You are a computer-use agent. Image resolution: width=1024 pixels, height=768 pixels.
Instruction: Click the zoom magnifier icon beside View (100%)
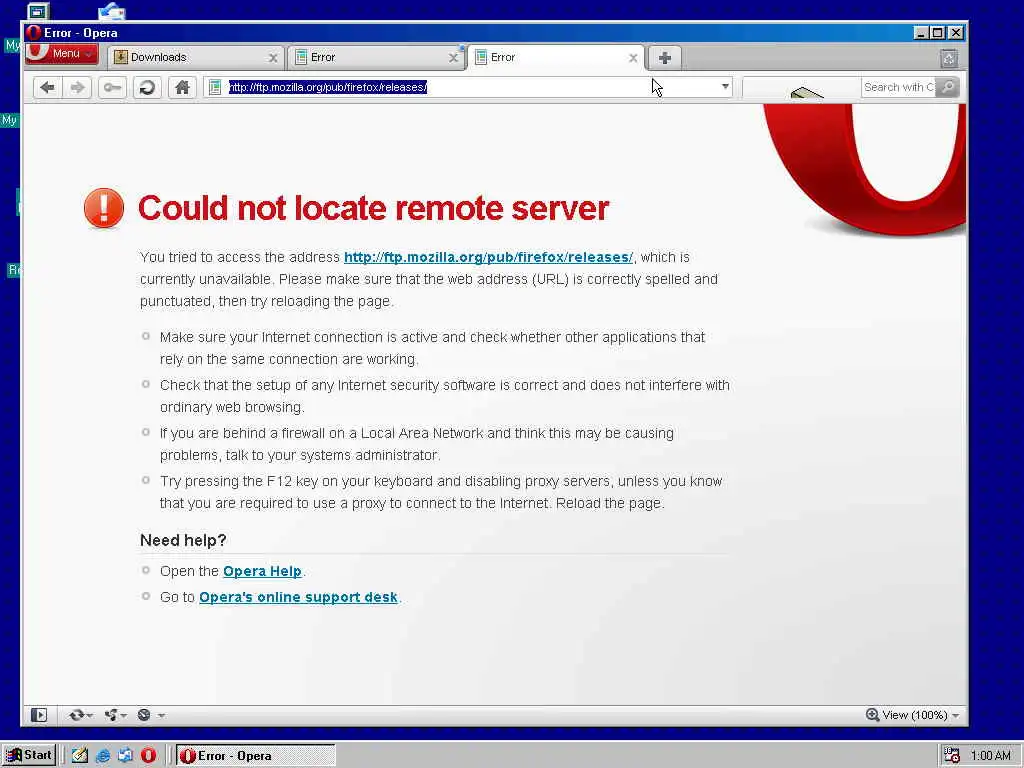point(872,714)
